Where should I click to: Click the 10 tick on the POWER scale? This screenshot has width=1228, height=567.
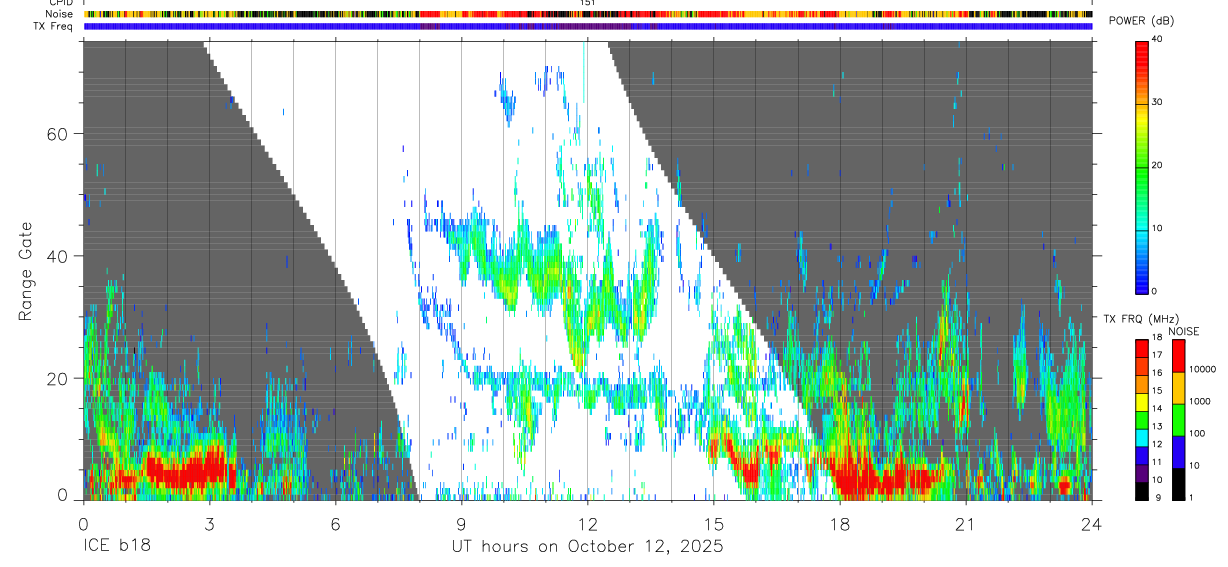click(x=1159, y=228)
